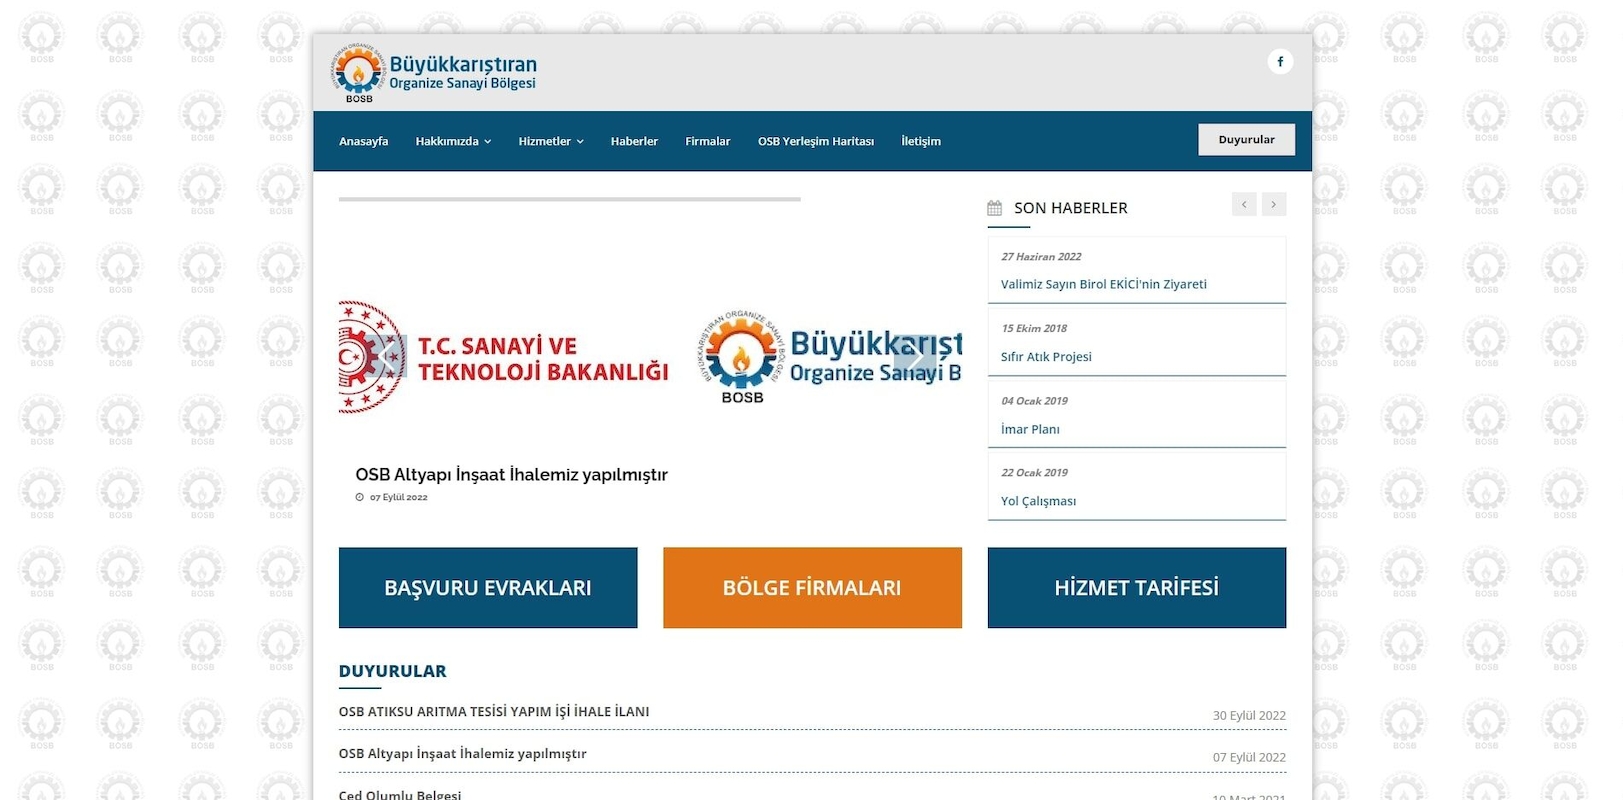Click the 27 Haziran 2022 news date
This screenshot has width=1623, height=800.
(x=1041, y=257)
